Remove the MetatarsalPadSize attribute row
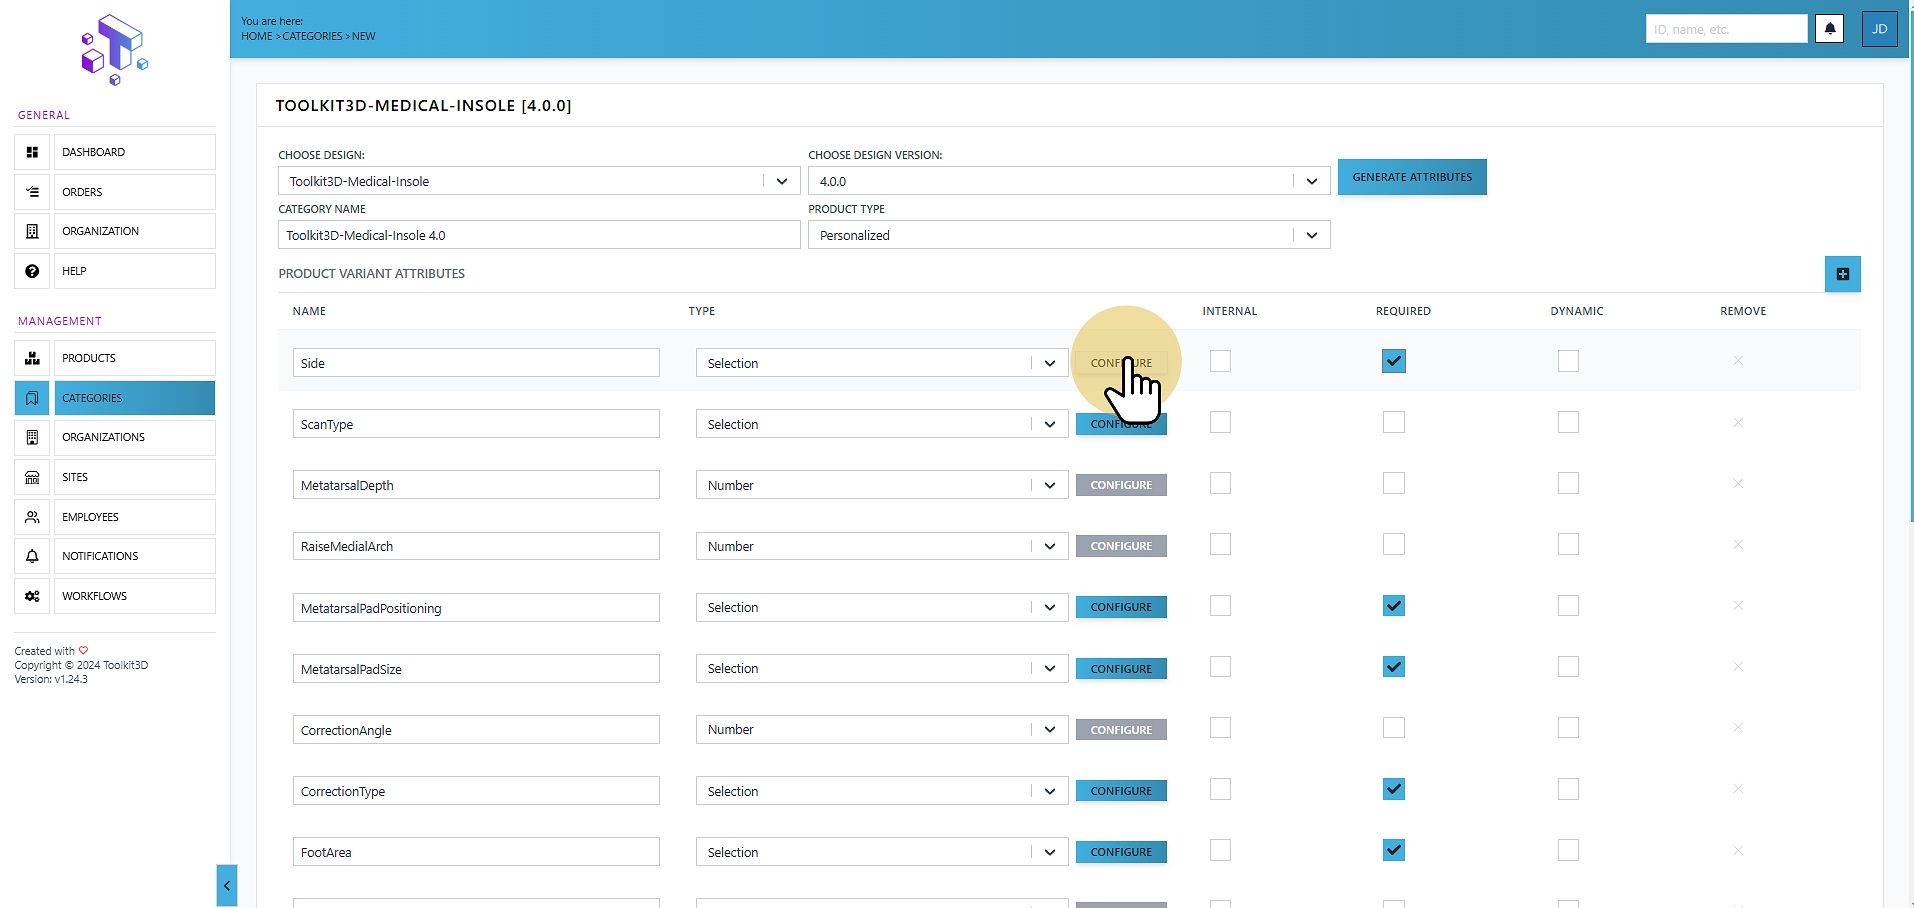This screenshot has height=908, width=1914. [x=1738, y=667]
